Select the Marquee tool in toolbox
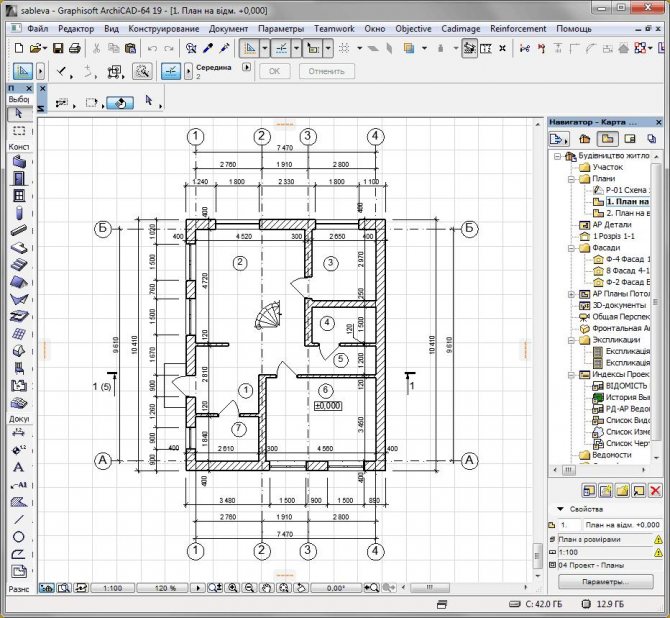The width and height of the screenshot is (670, 618). [19, 131]
